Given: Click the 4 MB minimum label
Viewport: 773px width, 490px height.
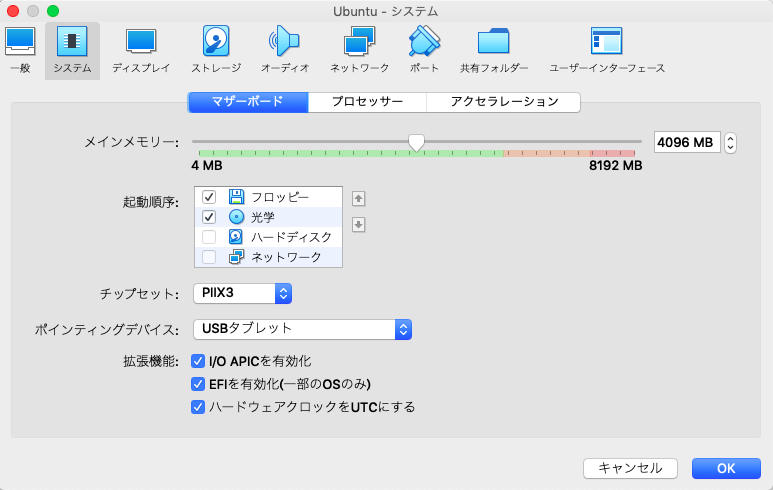Looking at the screenshot, I should 207,166.
